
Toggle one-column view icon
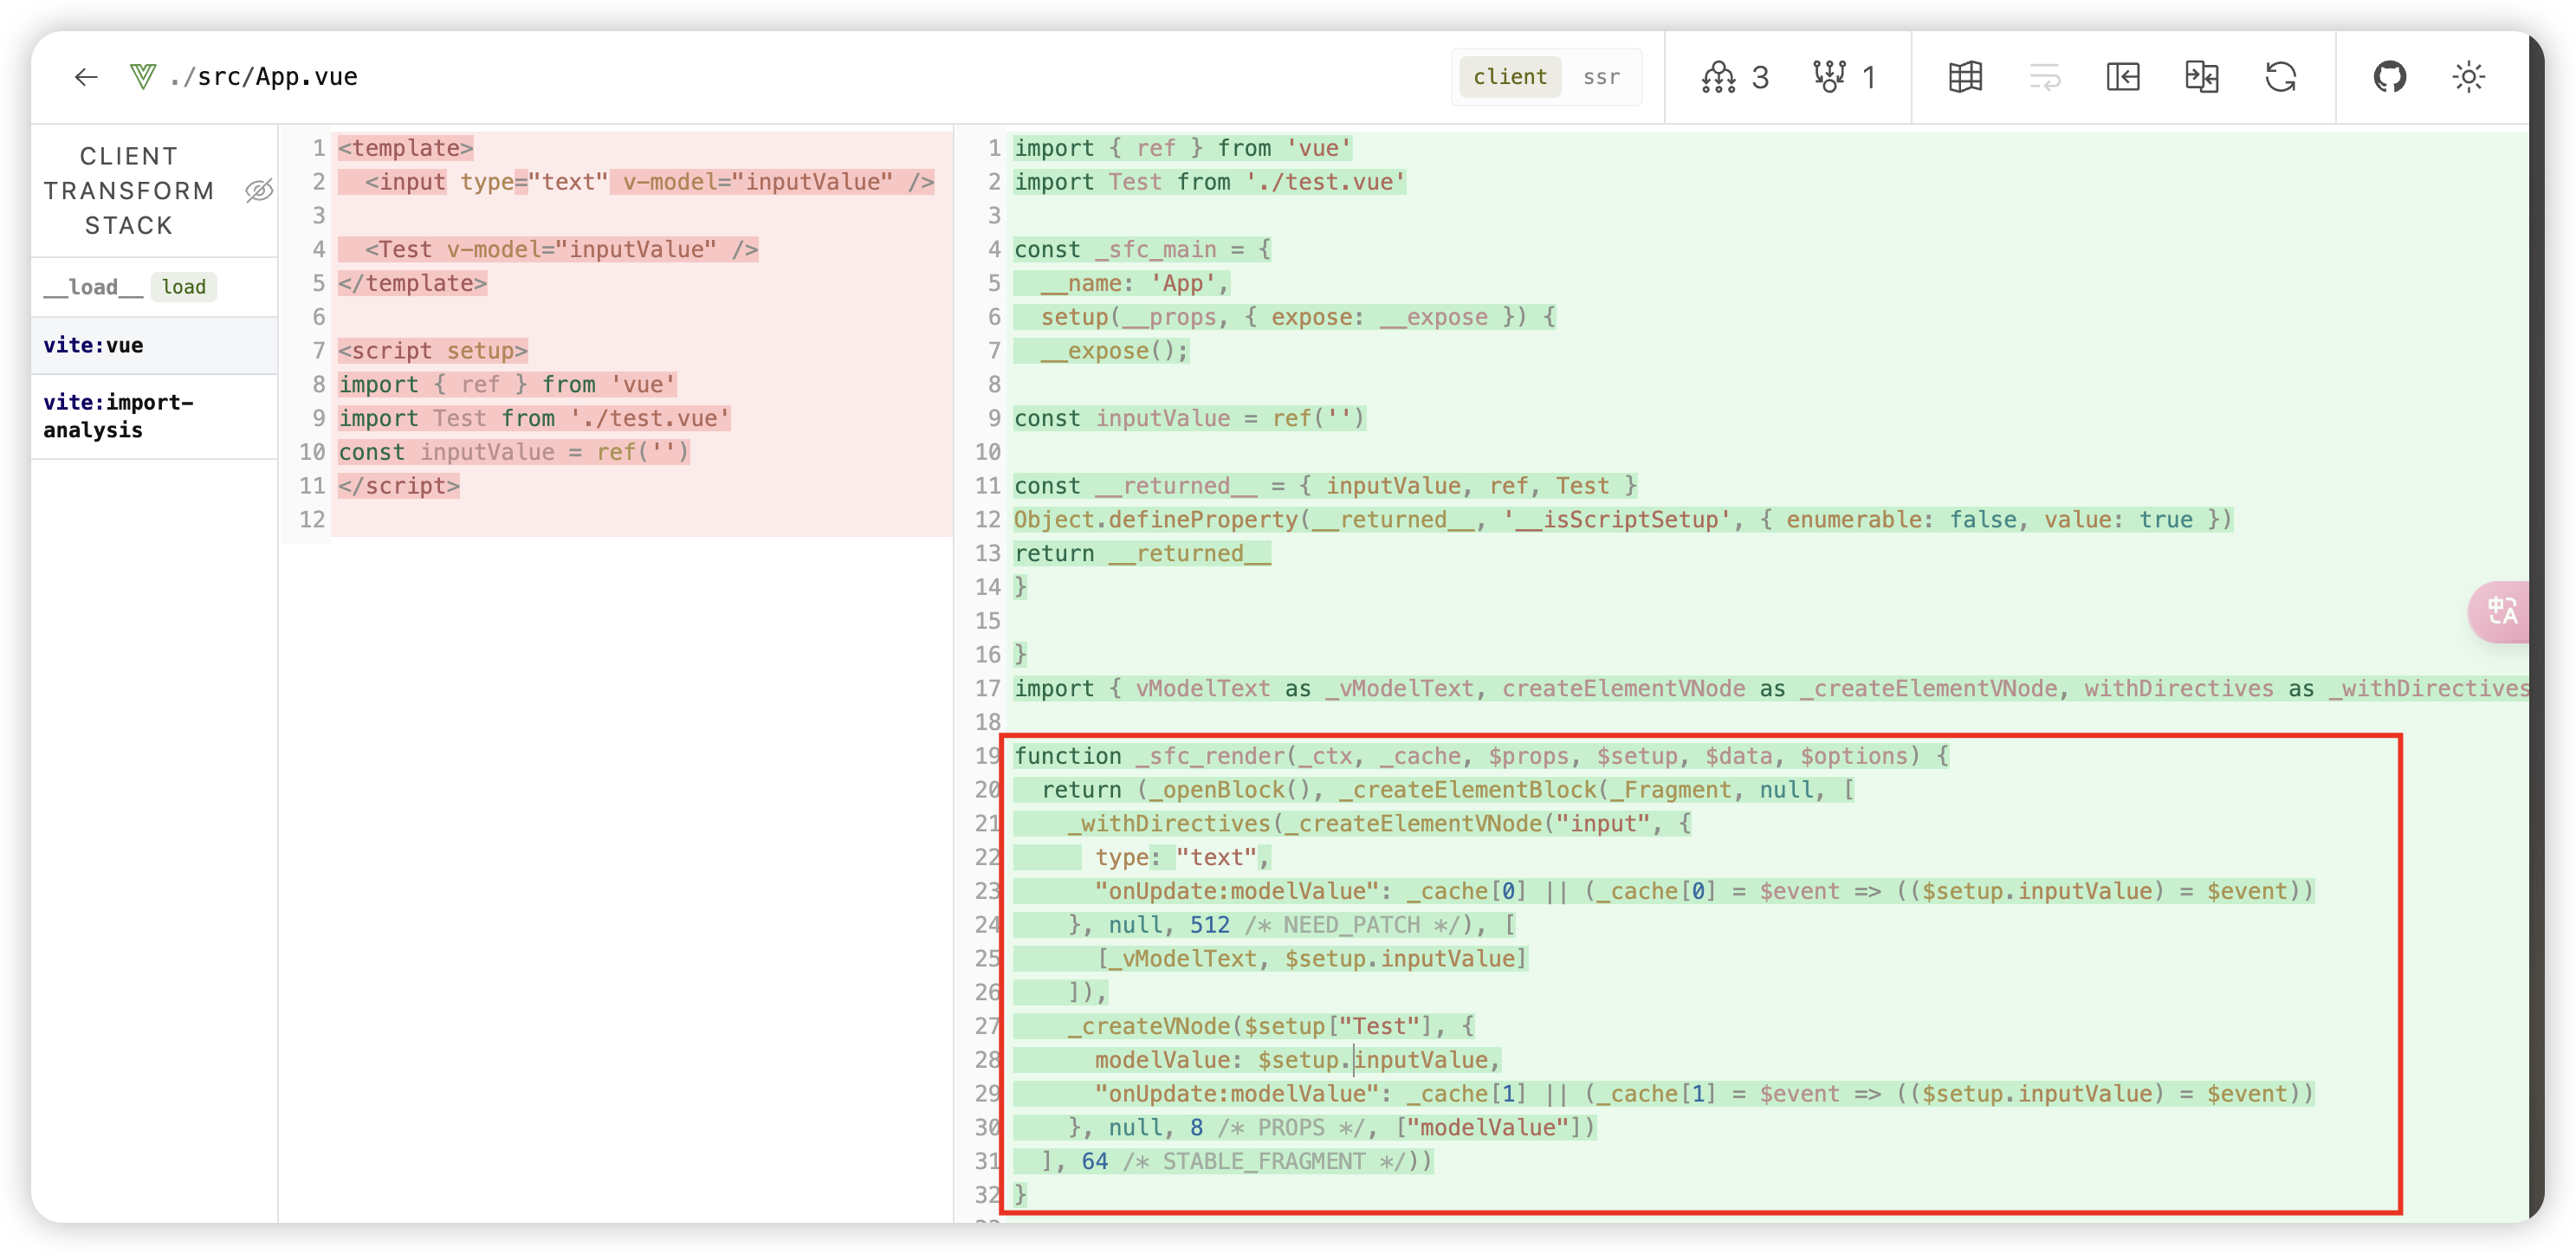[2123, 77]
